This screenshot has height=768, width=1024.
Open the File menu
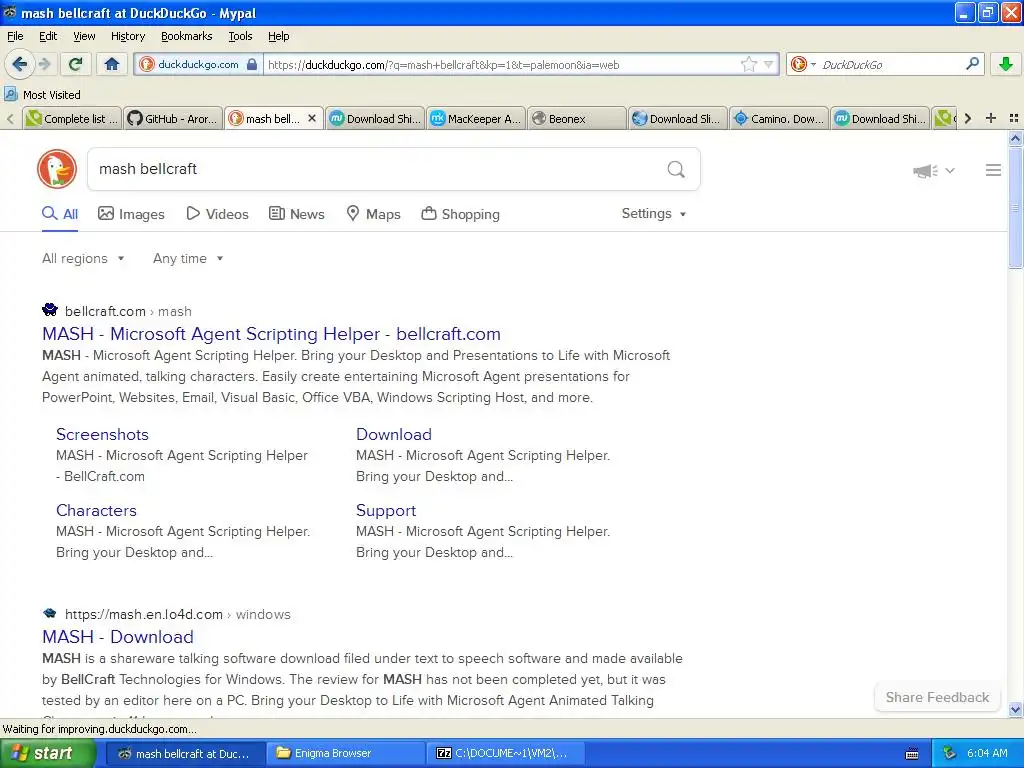pyautogui.click(x=15, y=36)
